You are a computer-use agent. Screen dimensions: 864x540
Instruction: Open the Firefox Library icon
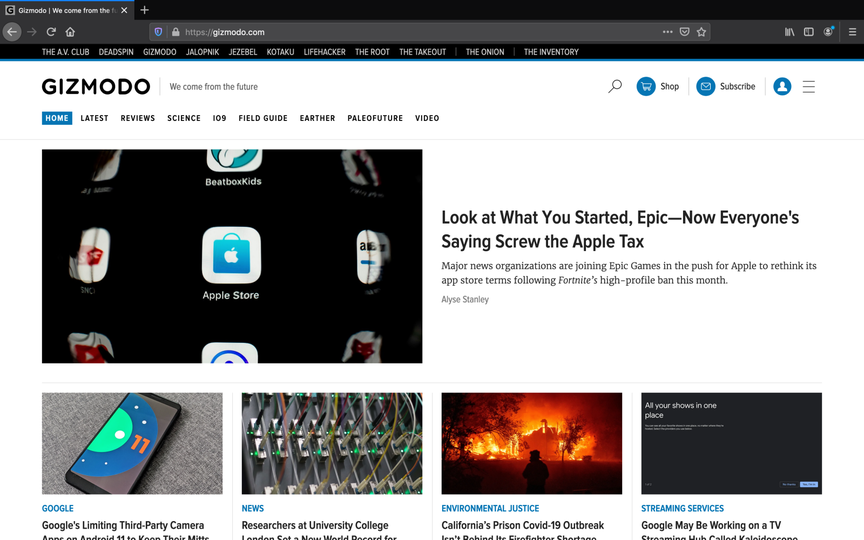coord(790,32)
